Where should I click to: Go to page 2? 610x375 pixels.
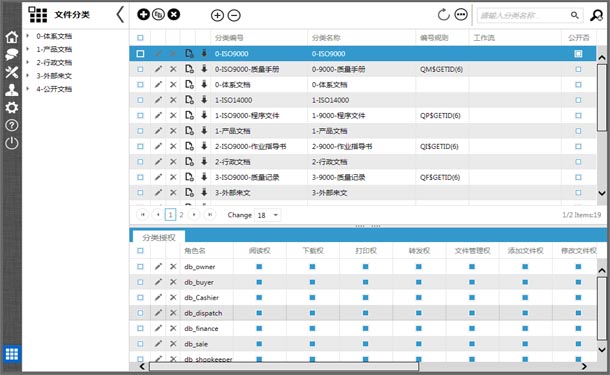(181, 214)
